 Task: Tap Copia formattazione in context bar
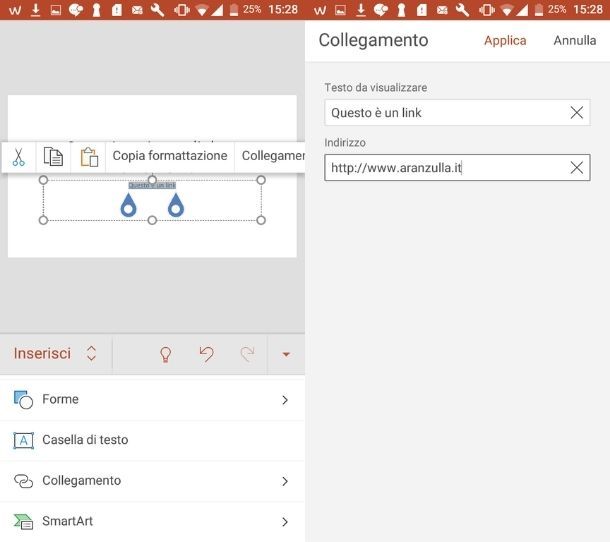pos(170,156)
